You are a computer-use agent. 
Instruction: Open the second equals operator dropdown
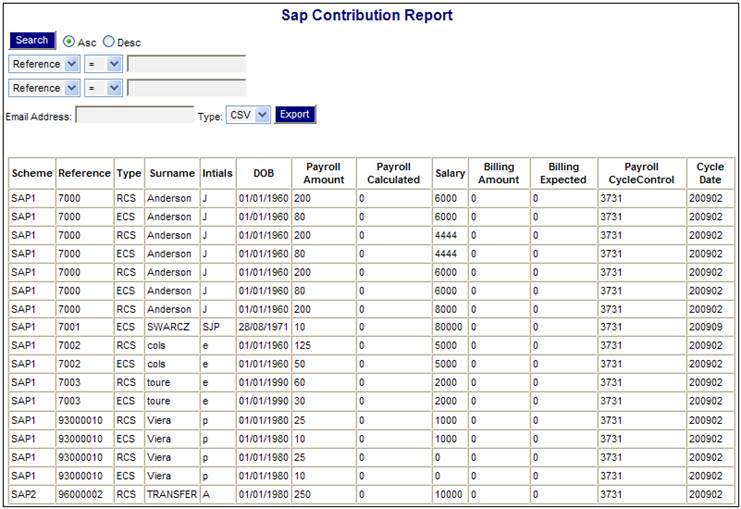pos(101,88)
